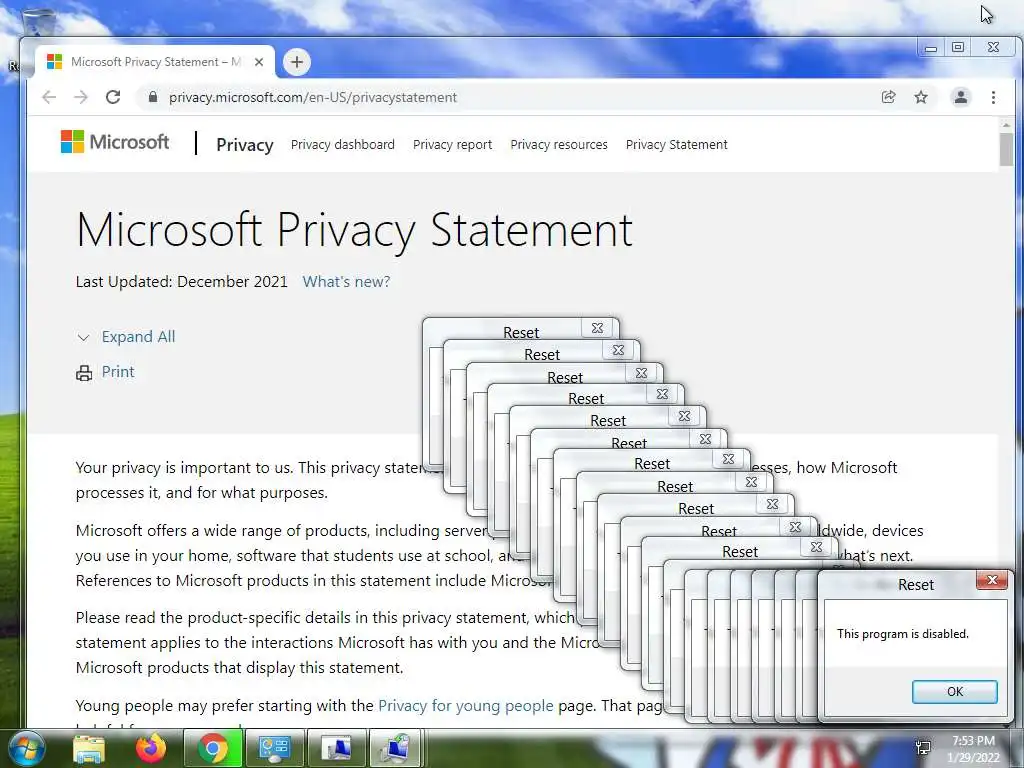The image size is (1024, 768).
Task: Open Privacy for young people link
Action: click(466, 705)
